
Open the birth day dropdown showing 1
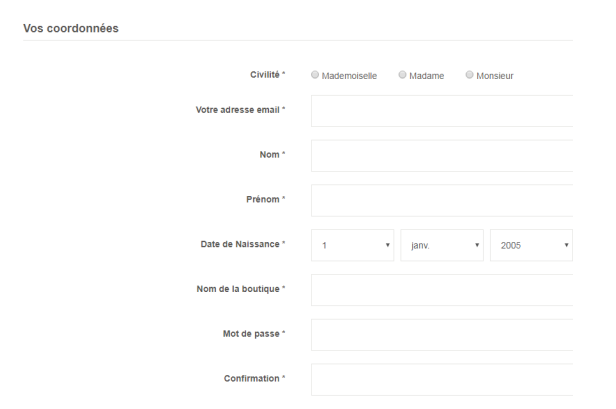coord(352,245)
